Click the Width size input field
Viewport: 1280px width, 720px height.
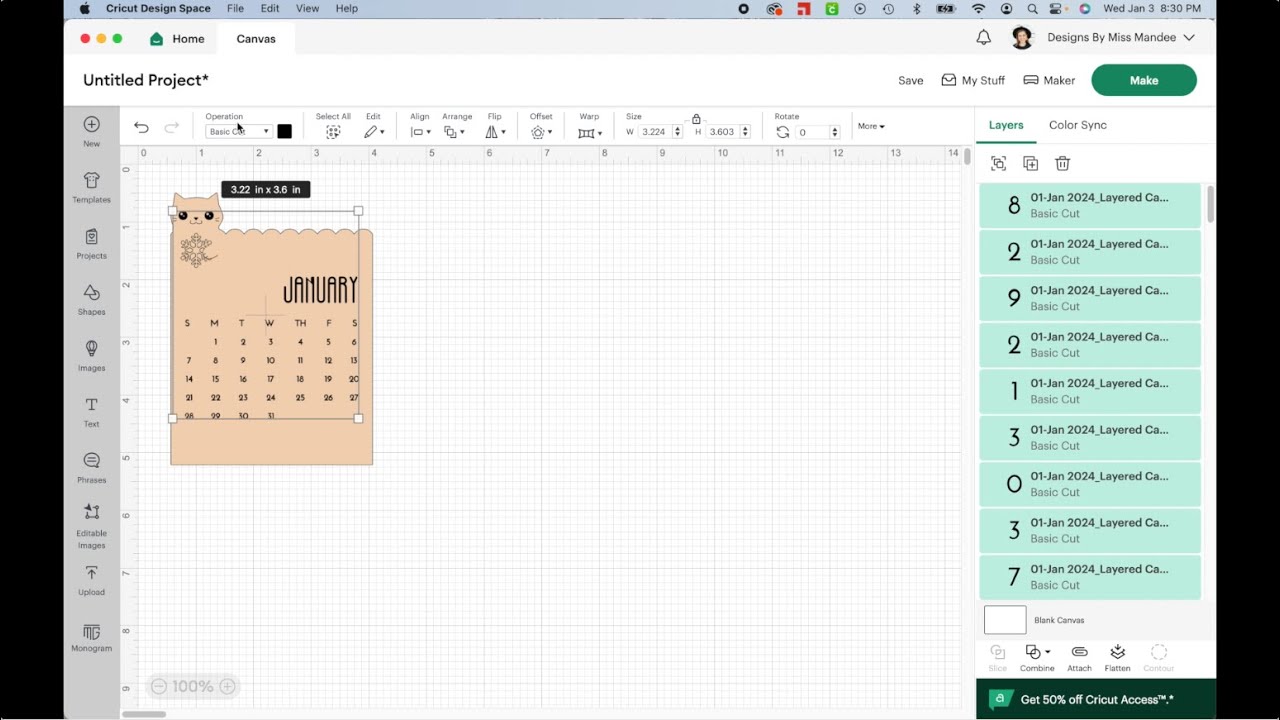click(x=655, y=132)
